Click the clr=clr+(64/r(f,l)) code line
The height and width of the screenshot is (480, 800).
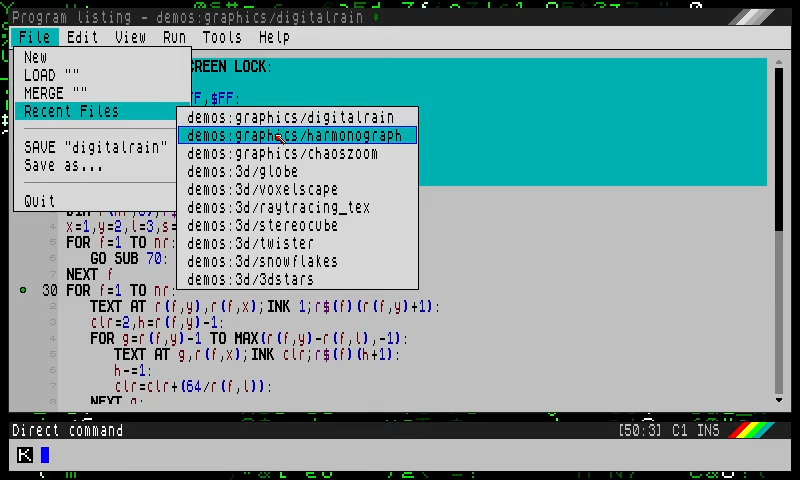[193, 386]
